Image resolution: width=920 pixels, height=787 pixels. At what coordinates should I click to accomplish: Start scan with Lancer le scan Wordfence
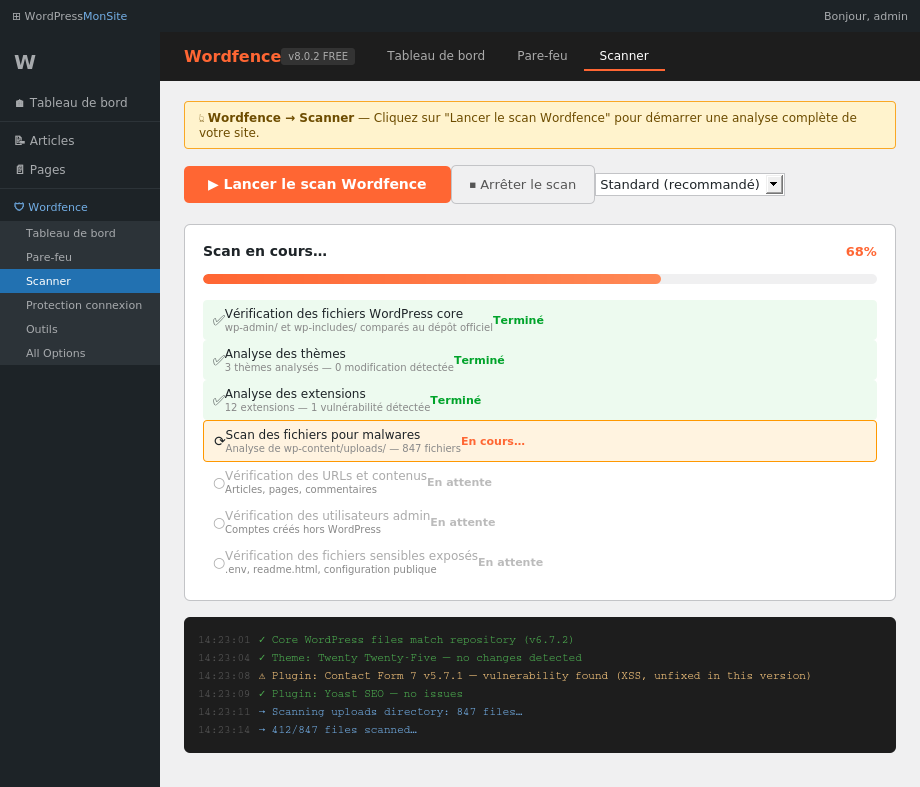click(x=317, y=184)
